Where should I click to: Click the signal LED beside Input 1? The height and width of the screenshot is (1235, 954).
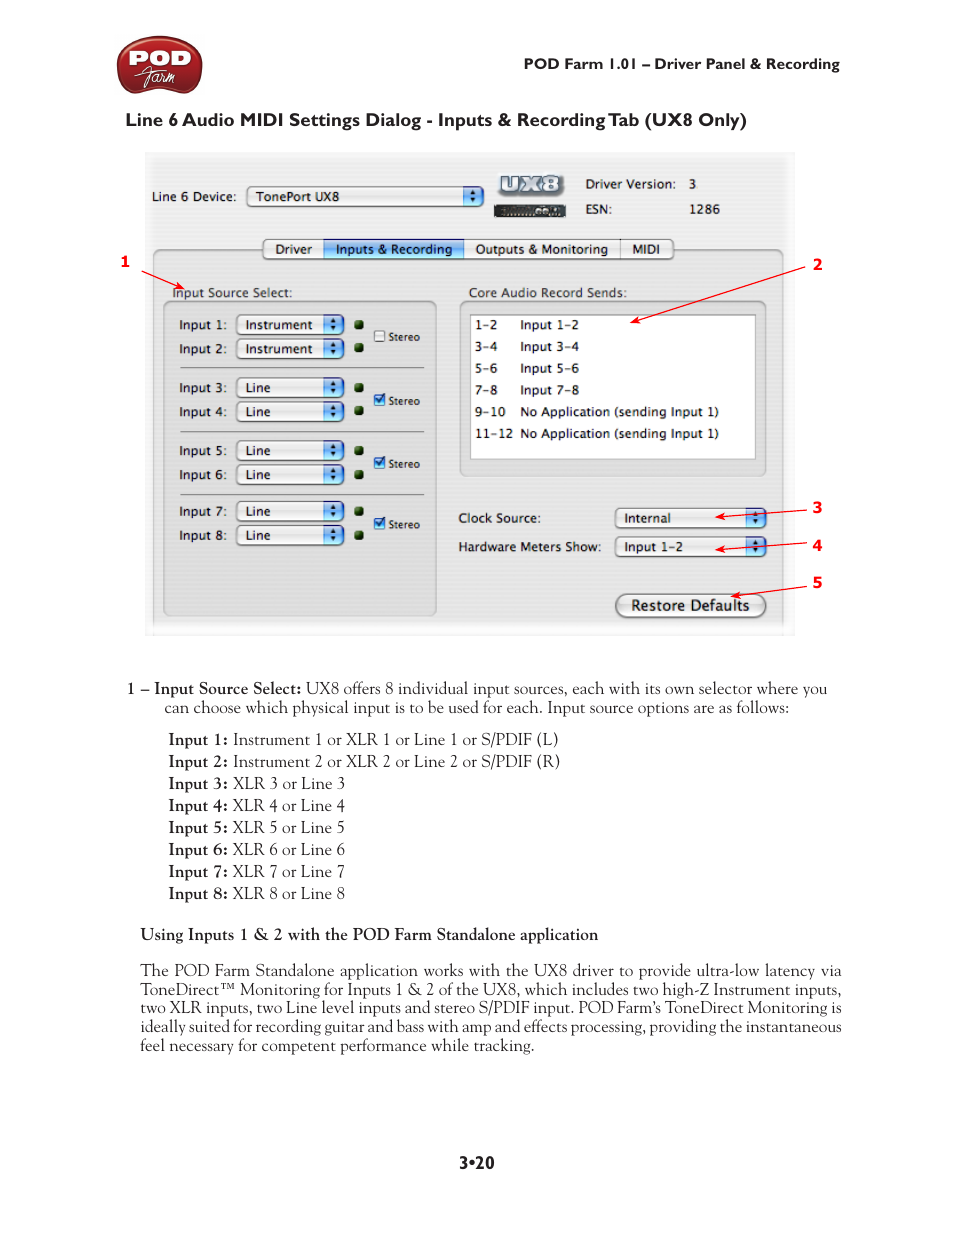[x=359, y=325]
